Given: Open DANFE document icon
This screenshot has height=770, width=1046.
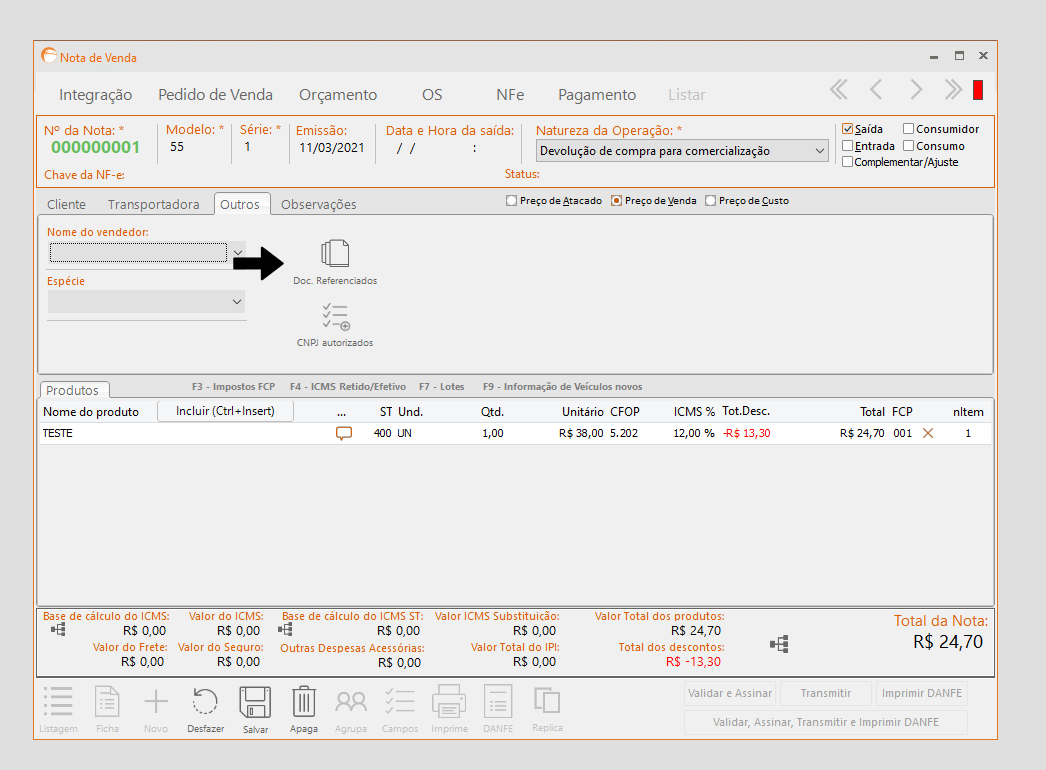Looking at the screenshot, I should [498, 702].
